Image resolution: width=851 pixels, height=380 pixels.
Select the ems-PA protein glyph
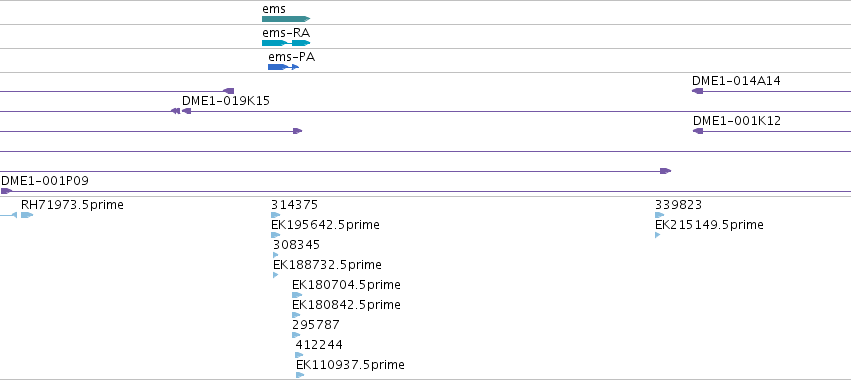coord(283,67)
